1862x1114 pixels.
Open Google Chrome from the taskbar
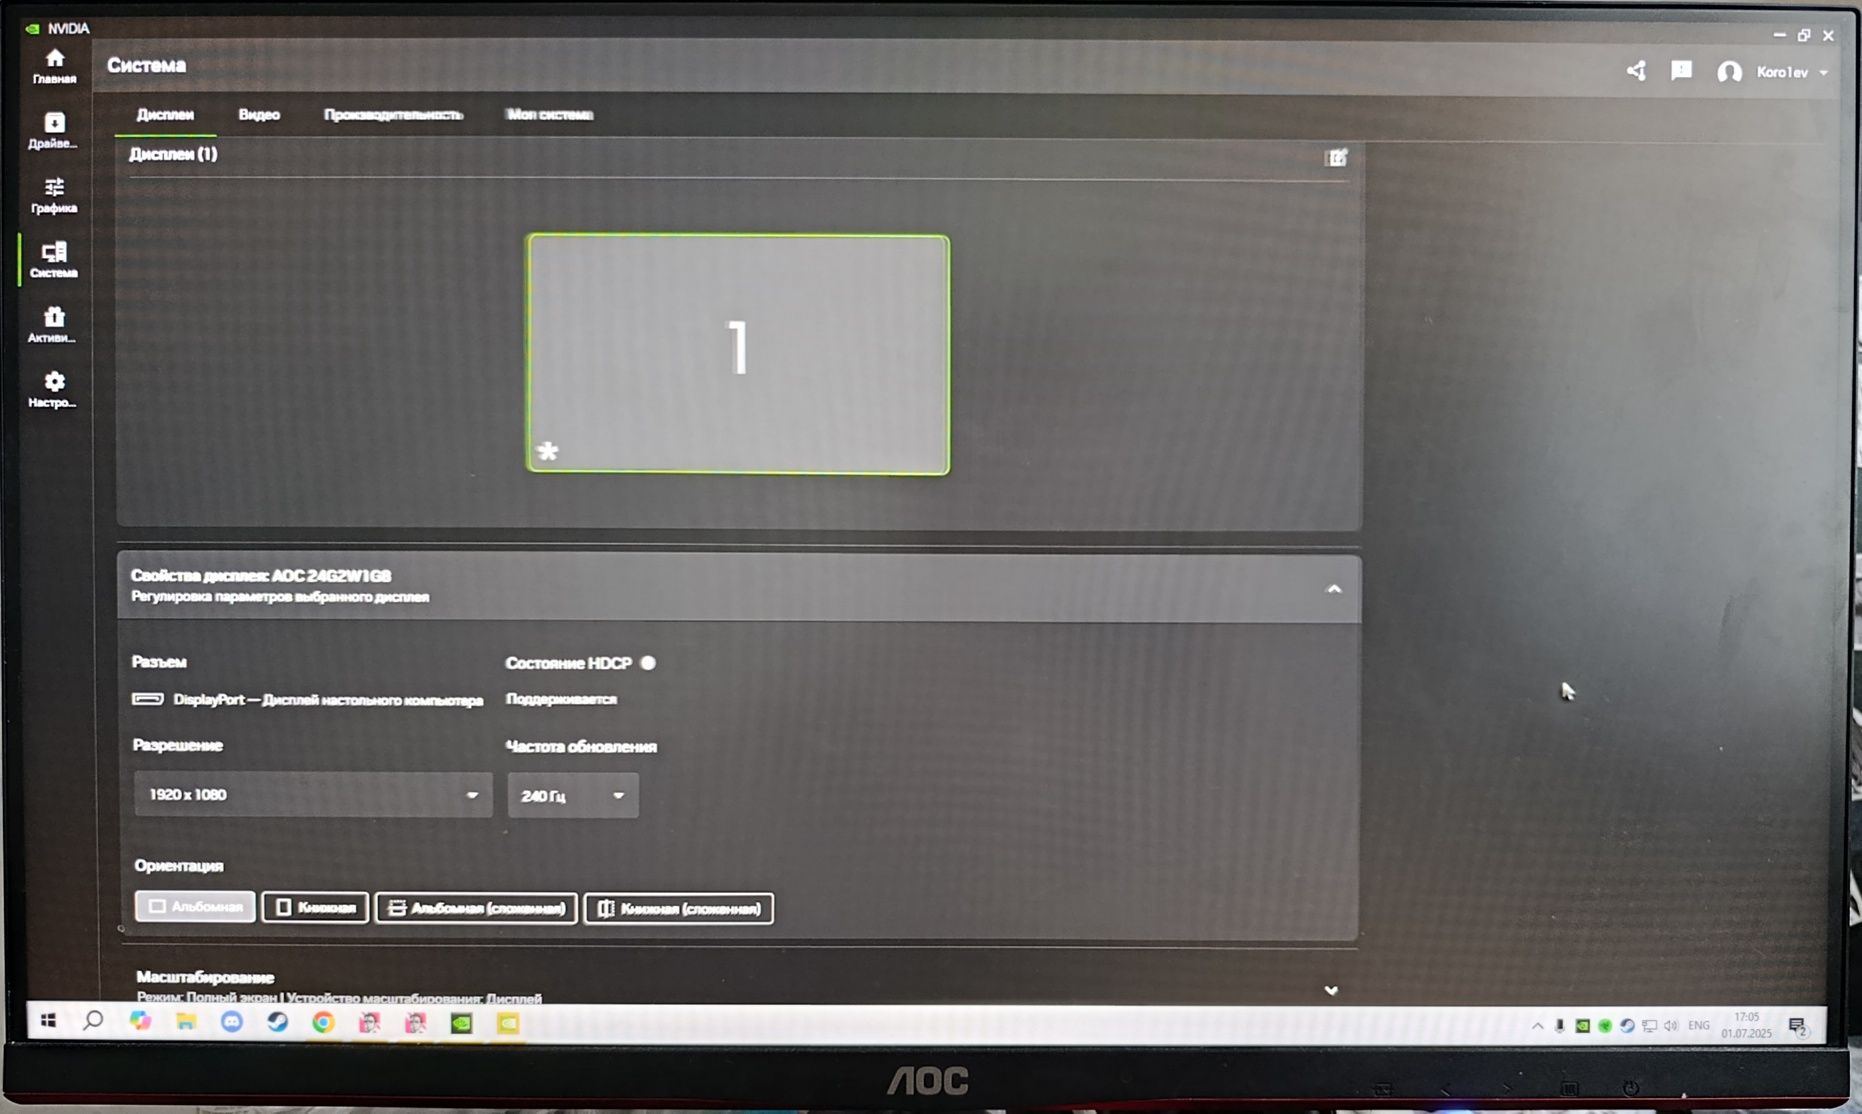pos(323,1022)
